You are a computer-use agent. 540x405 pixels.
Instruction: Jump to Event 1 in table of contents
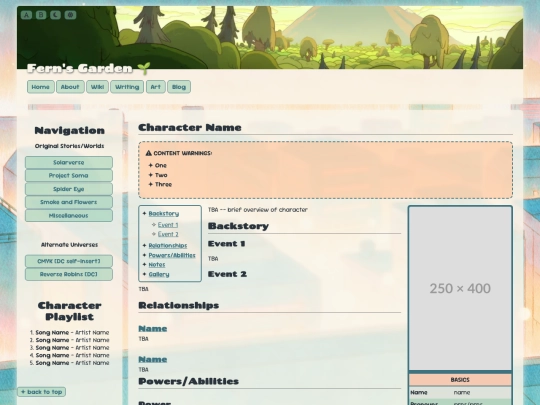click(168, 225)
